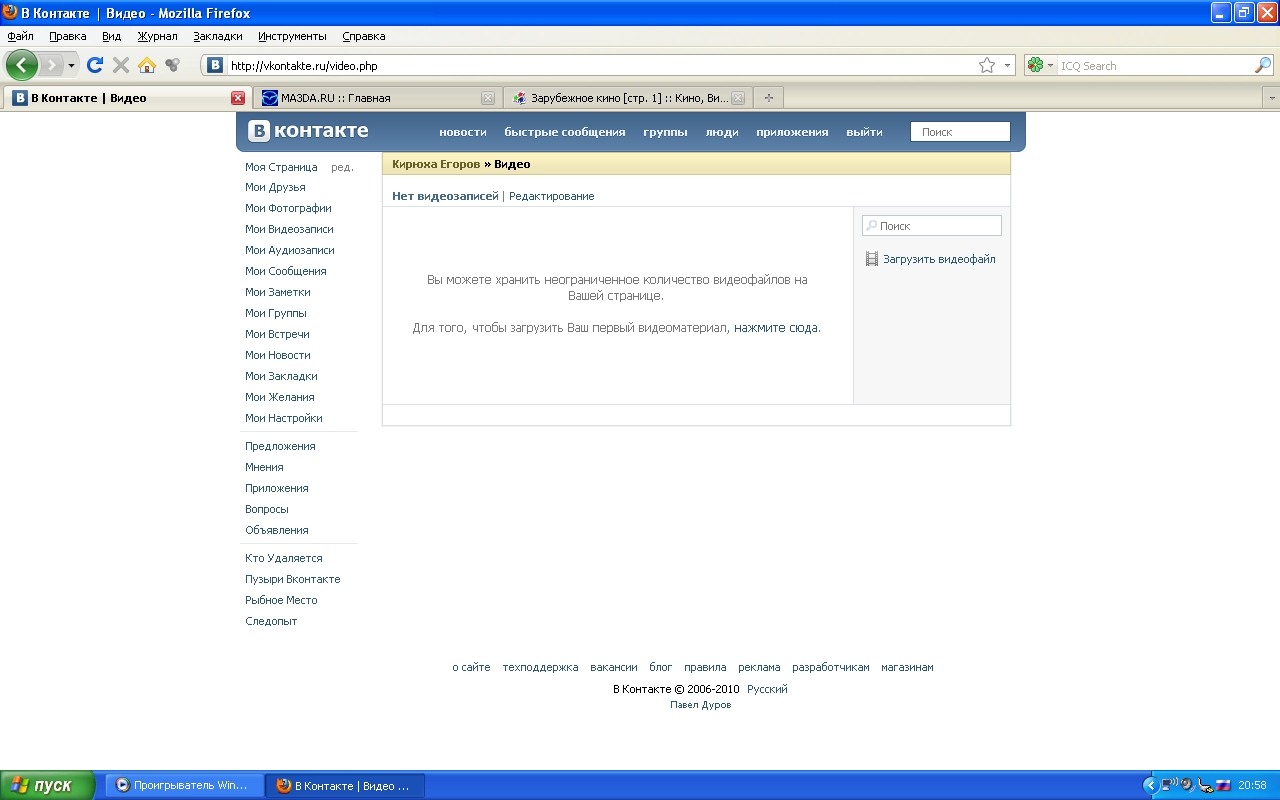This screenshot has height=800, width=1280.
Task: Open Редактирование link above video list
Action: [x=551, y=196]
